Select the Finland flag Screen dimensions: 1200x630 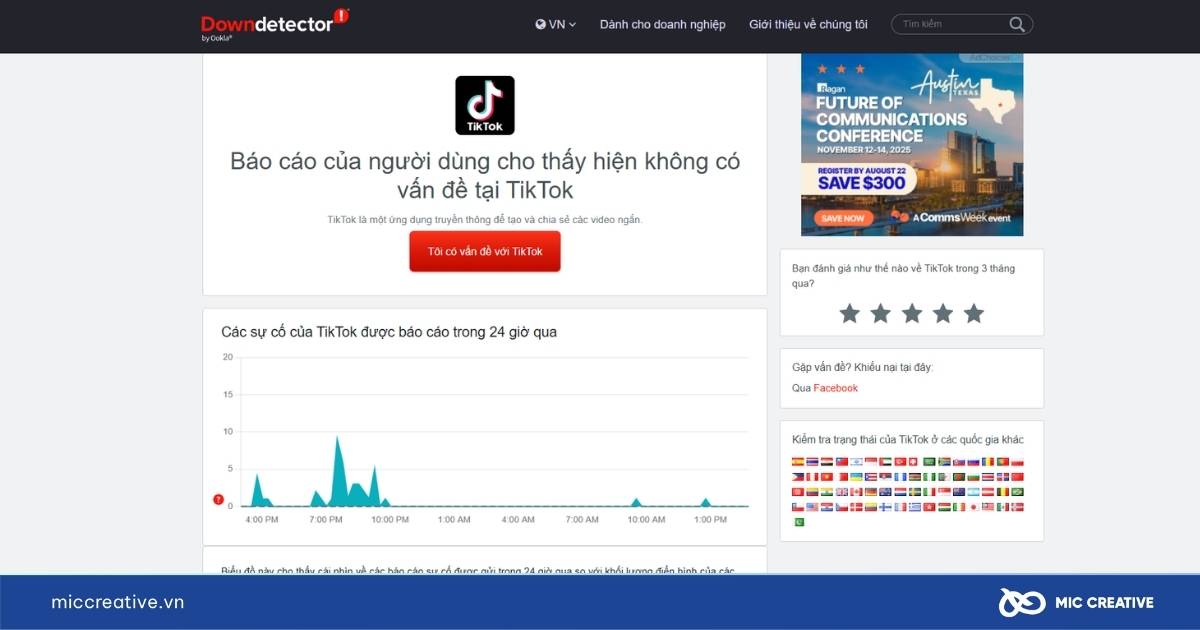click(885, 507)
